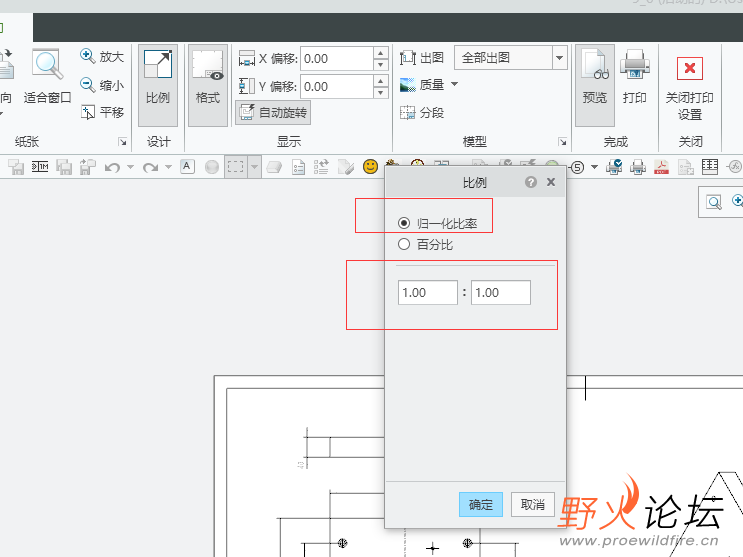Screen dimensions: 743x557
Task: Zoom in with the 放大 tool
Action: coord(102,56)
